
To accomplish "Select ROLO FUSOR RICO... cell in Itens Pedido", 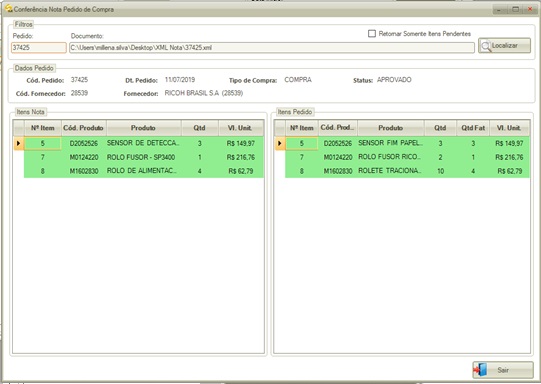I will (x=391, y=157).
